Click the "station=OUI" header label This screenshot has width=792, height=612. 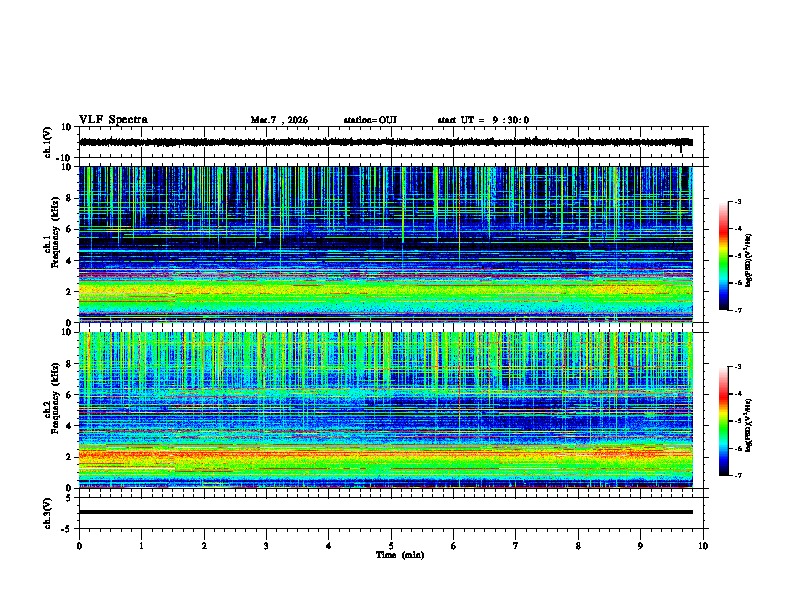pyautogui.click(x=370, y=120)
